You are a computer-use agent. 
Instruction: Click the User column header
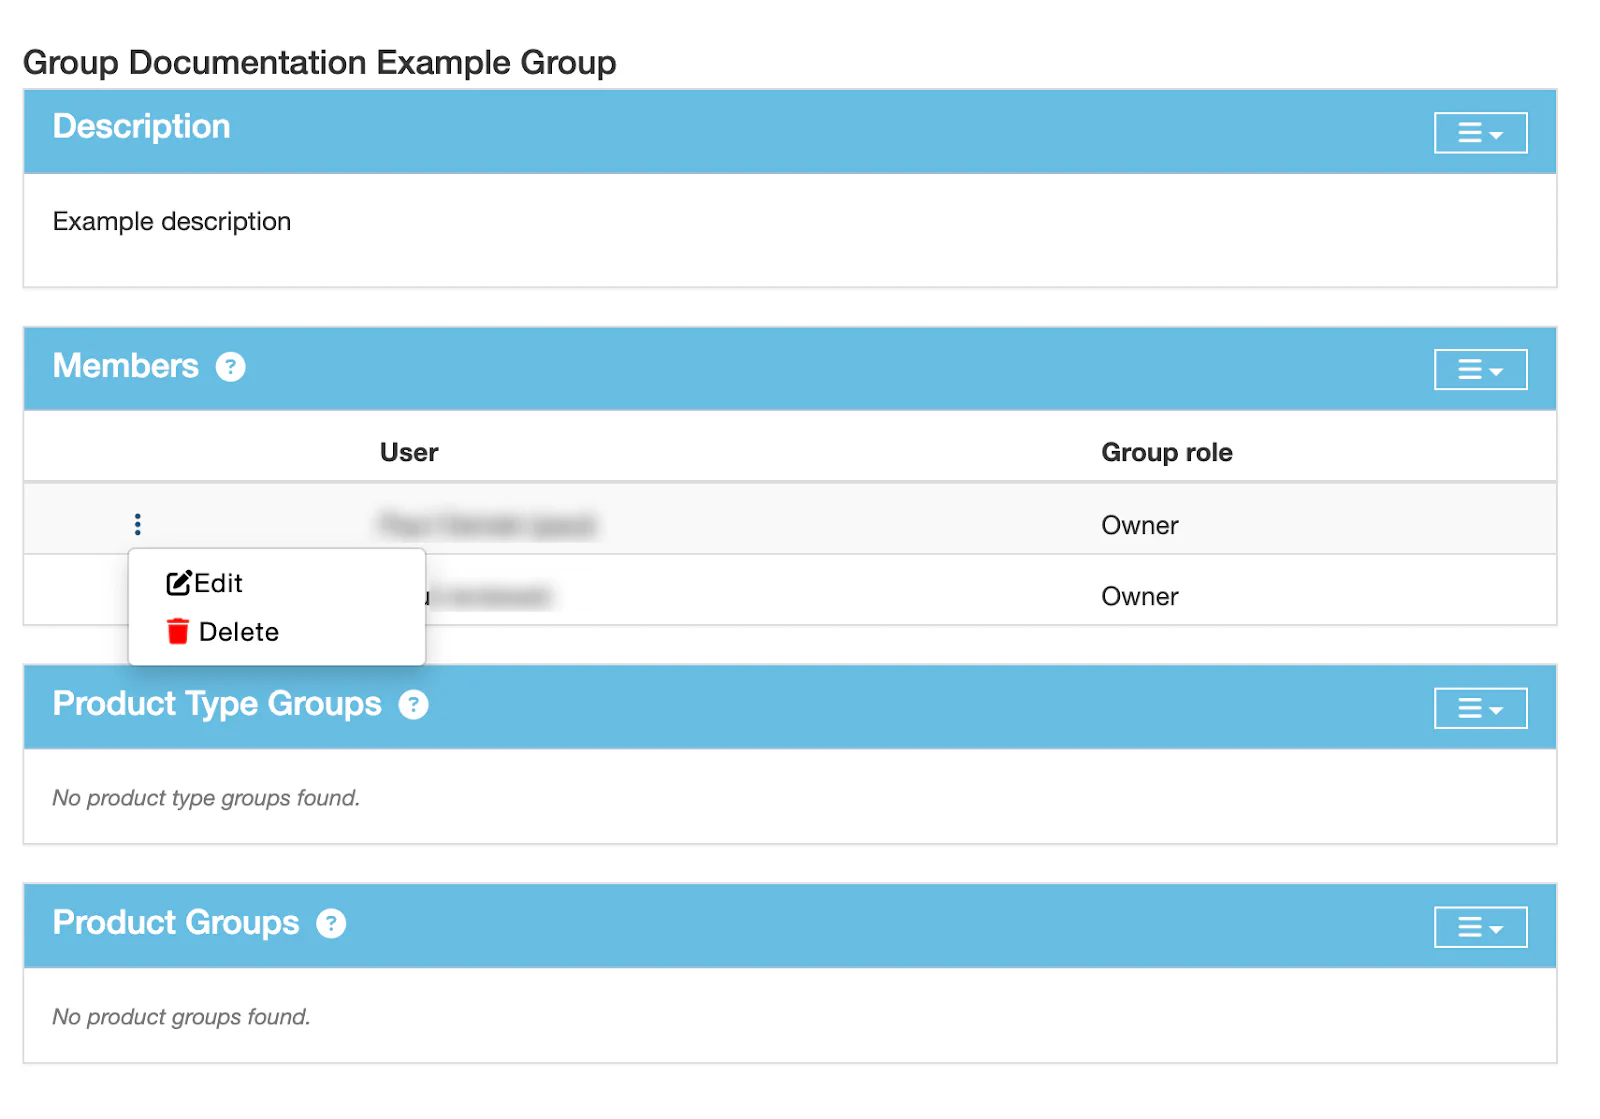click(x=409, y=453)
